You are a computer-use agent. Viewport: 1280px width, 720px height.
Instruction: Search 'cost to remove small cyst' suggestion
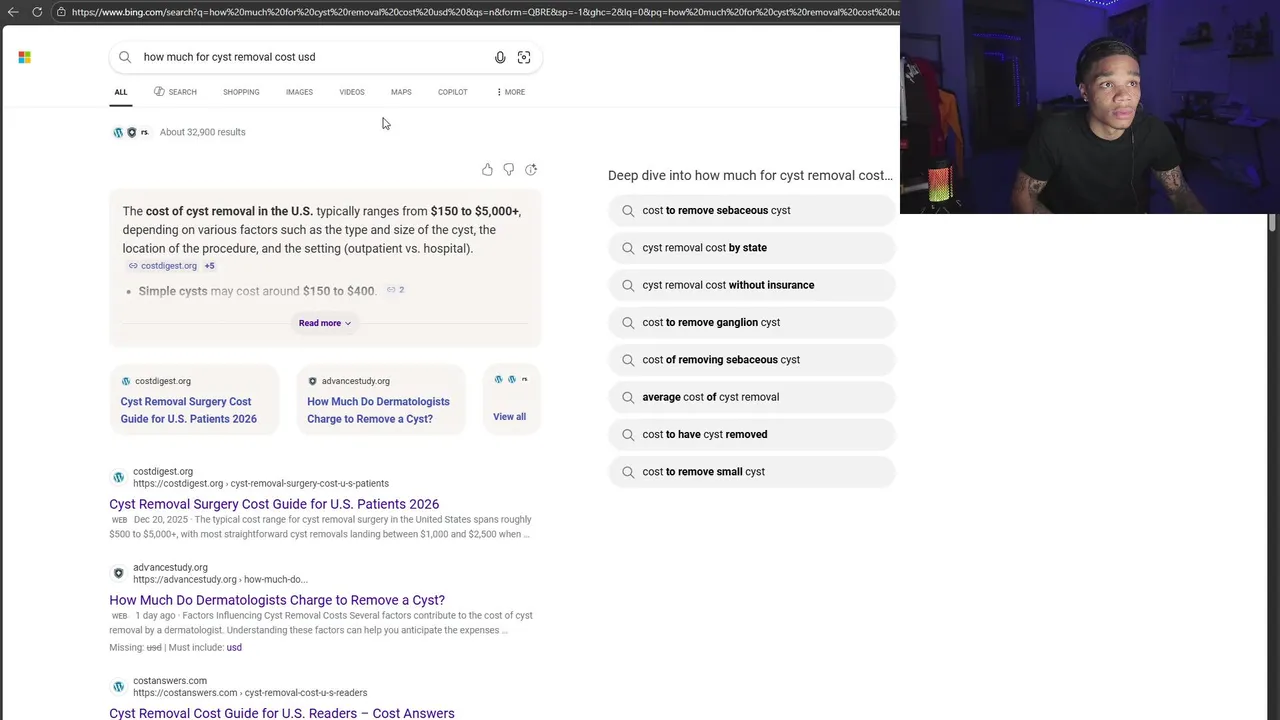(x=751, y=472)
